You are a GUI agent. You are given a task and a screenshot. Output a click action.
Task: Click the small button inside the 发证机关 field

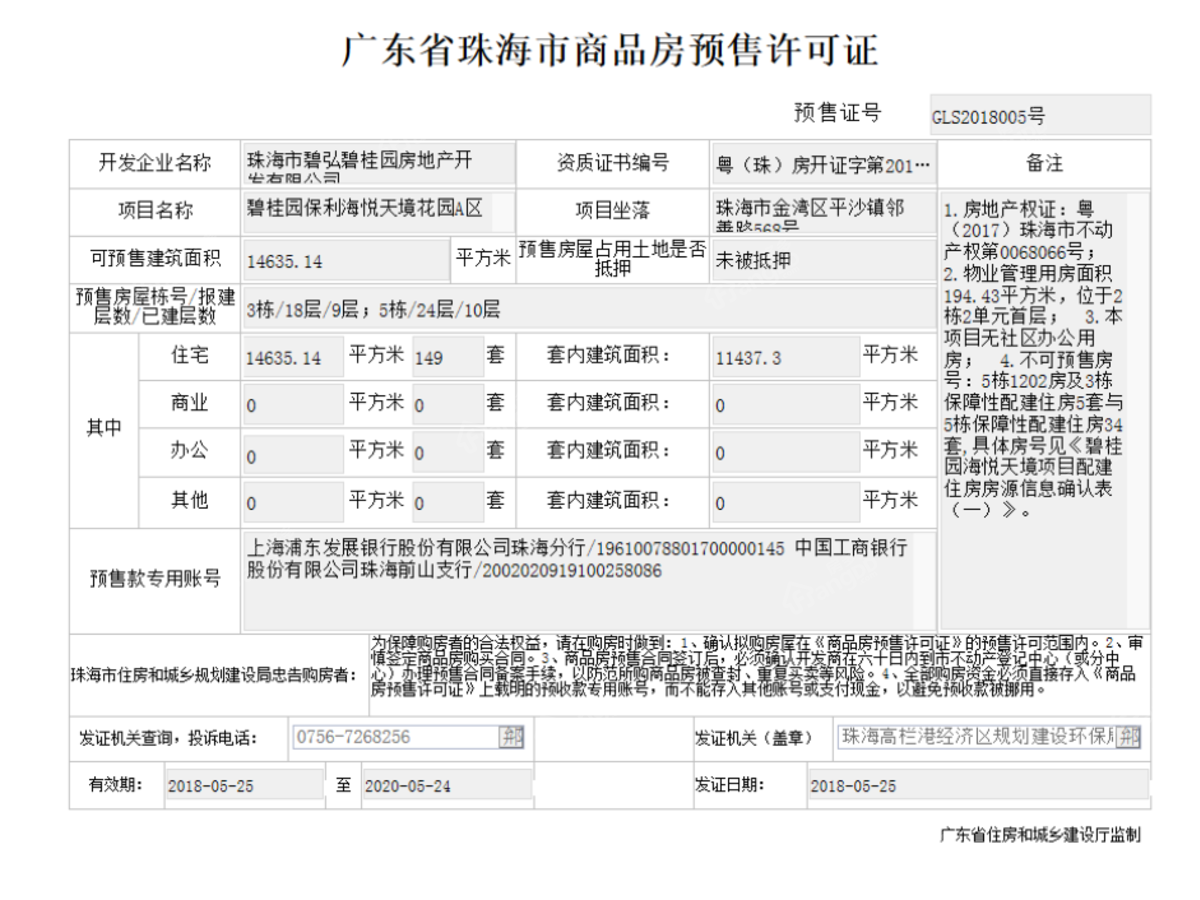pos(1129,738)
